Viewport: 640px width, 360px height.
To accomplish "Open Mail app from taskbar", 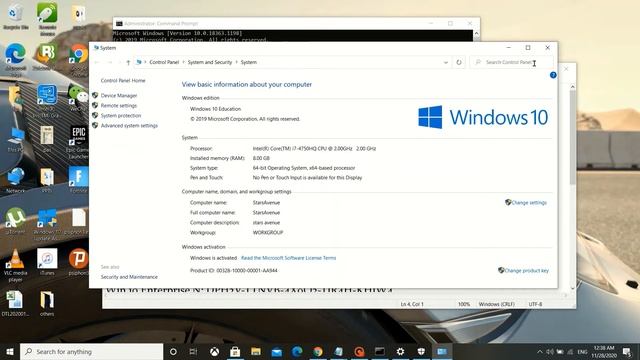I will (x=277, y=351).
